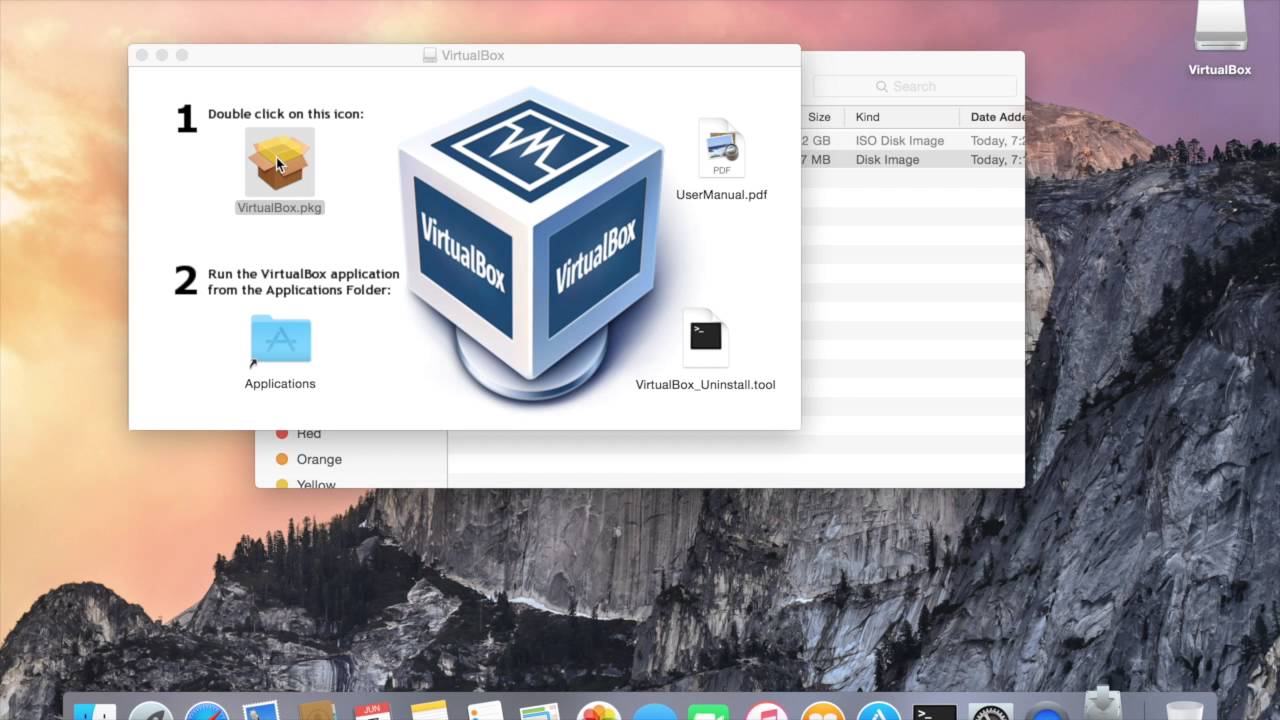Open iTunes from the Dock
Image resolution: width=1280 pixels, height=720 pixels.
pos(767,712)
